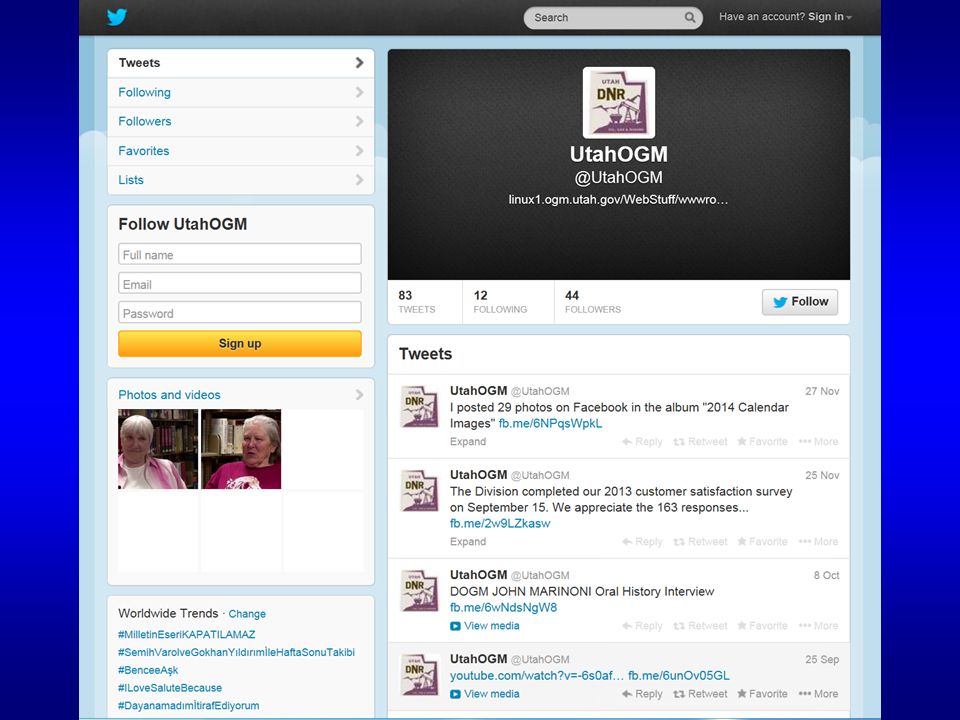Screen dimensions: 960x720
Task: Click DNR avatar on 27 Nov tweet
Action: [419, 406]
